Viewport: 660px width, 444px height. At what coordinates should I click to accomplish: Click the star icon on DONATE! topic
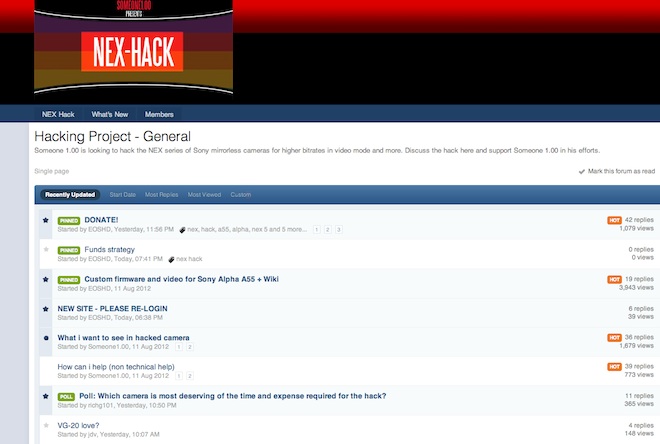(x=46, y=220)
